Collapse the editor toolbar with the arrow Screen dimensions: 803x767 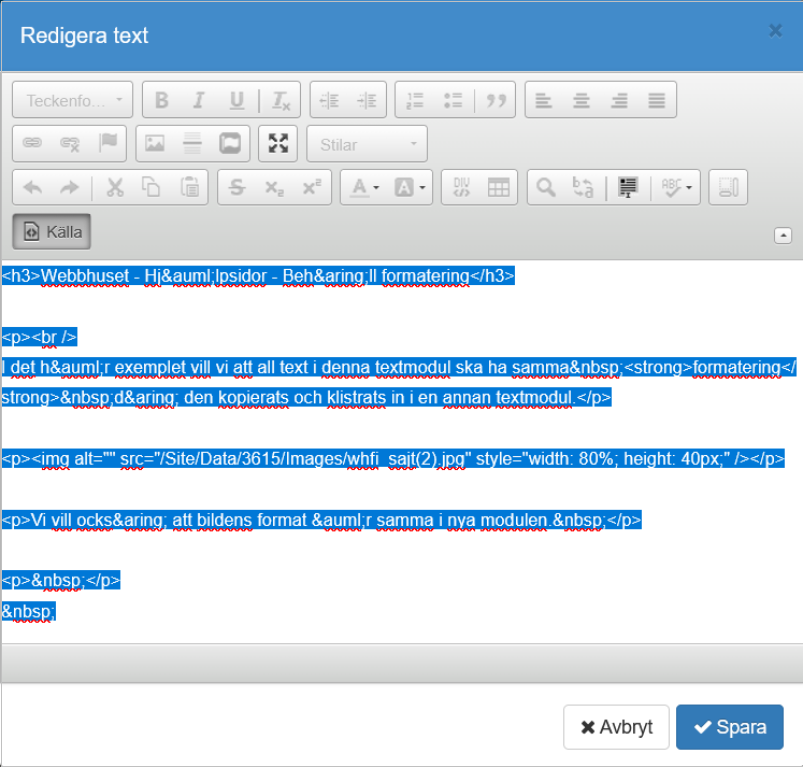[783, 235]
